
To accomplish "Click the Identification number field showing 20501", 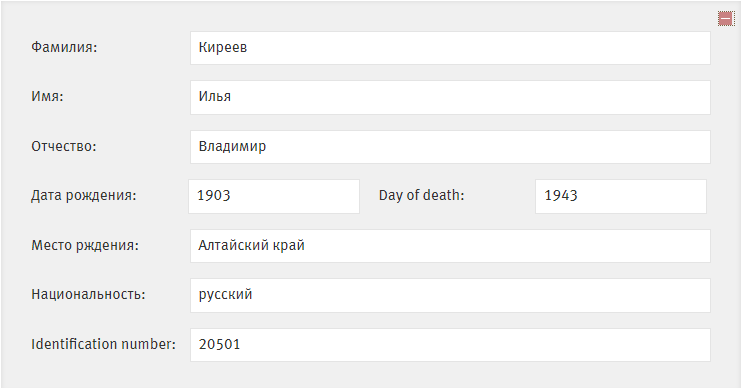I will (450, 344).
